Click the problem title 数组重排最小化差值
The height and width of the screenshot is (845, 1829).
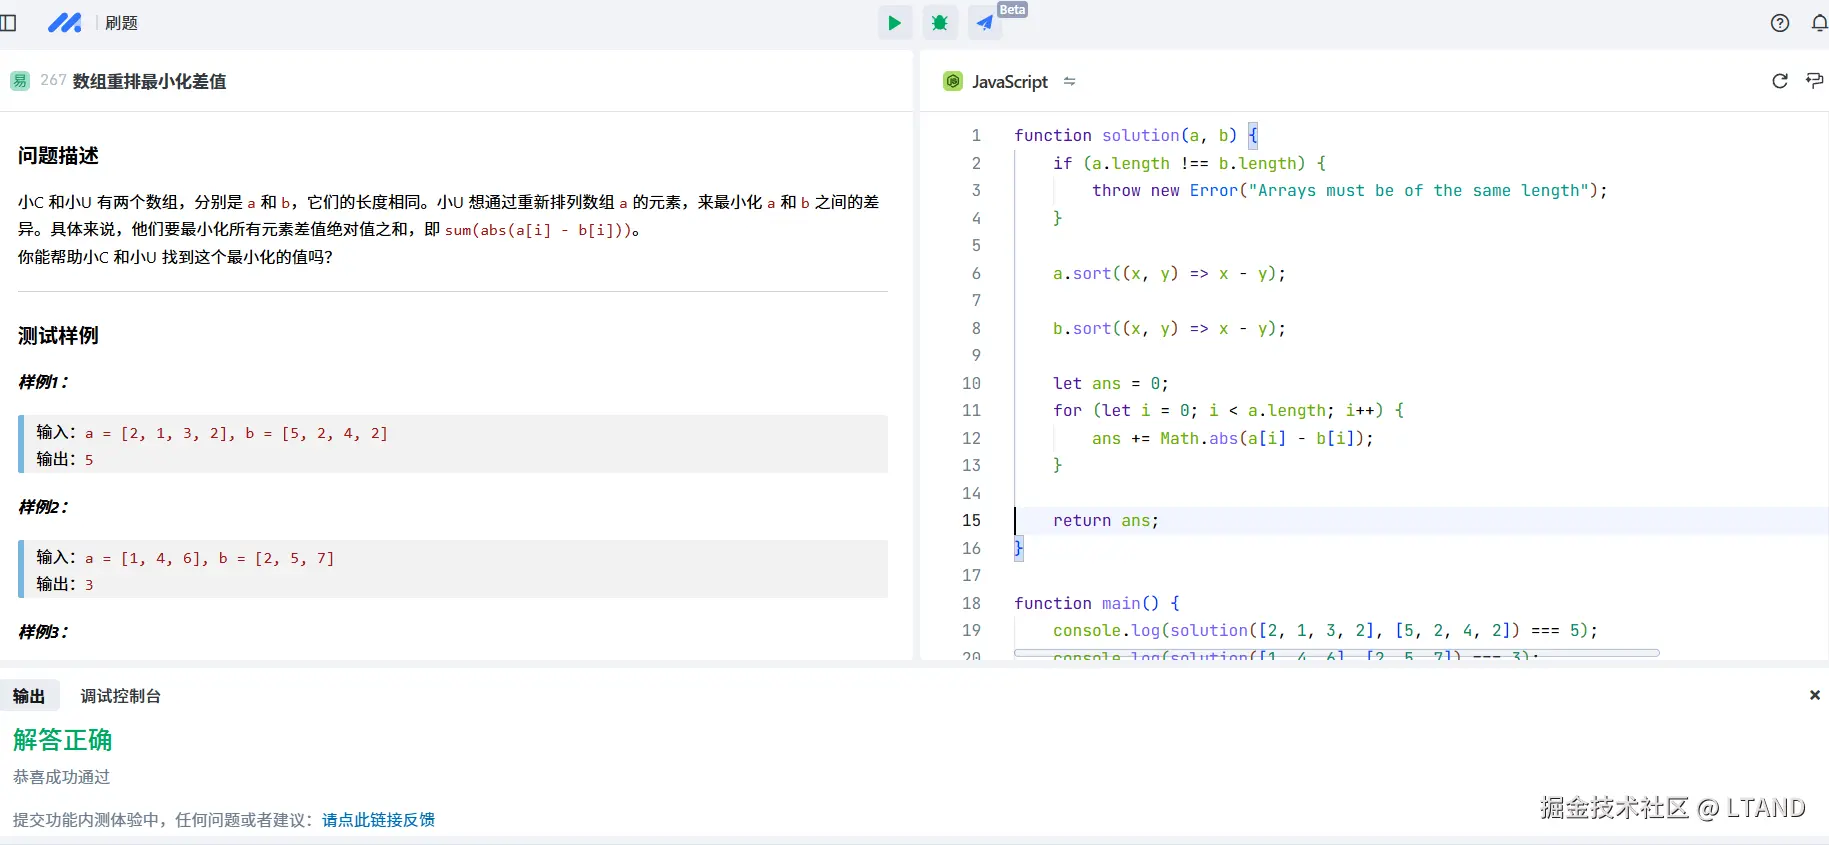pyautogui.click(x=149, y=82)
